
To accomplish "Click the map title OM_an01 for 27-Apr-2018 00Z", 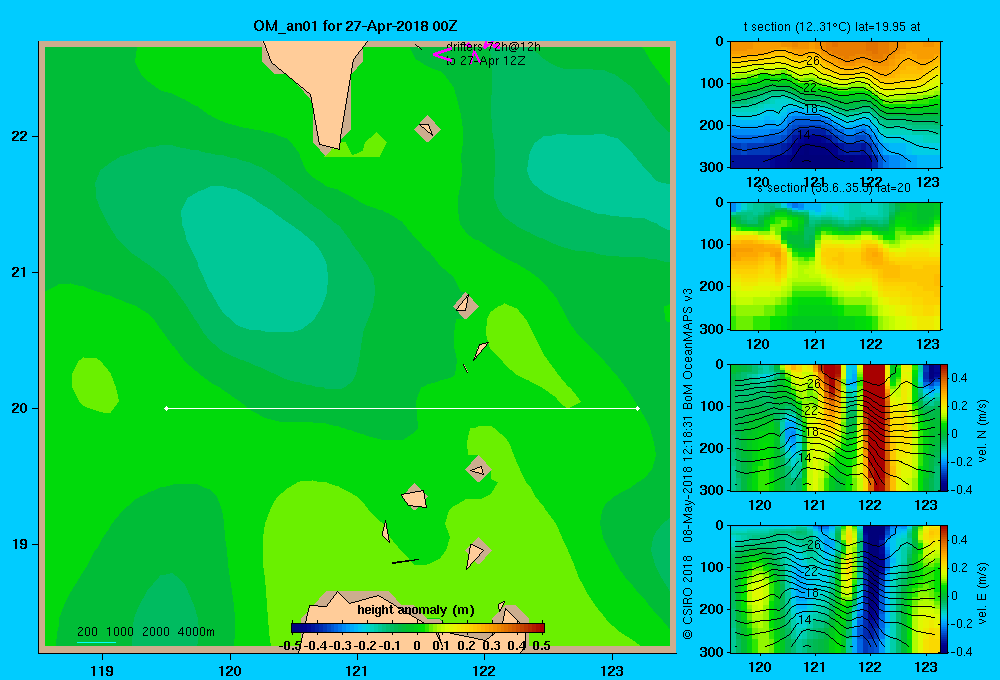I will [x=355, y=26].
